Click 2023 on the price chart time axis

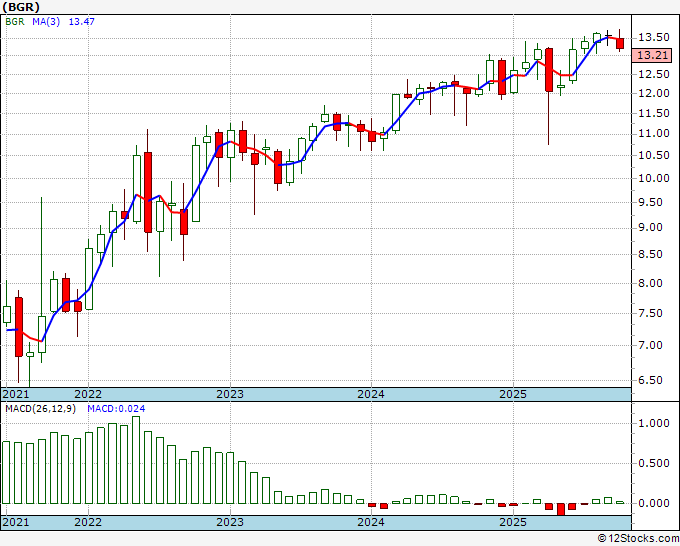point(230,394)
